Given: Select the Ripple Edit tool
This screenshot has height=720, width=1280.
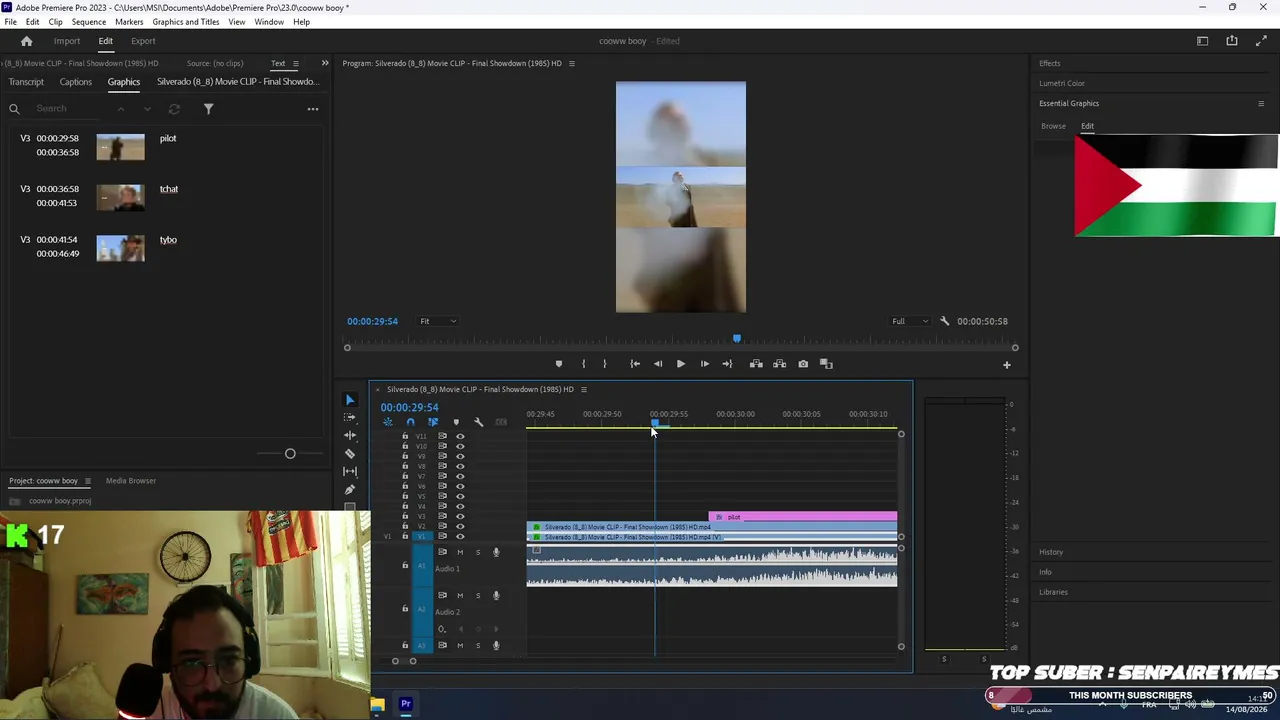Looking at the screenshot, I should coord(350,436).
